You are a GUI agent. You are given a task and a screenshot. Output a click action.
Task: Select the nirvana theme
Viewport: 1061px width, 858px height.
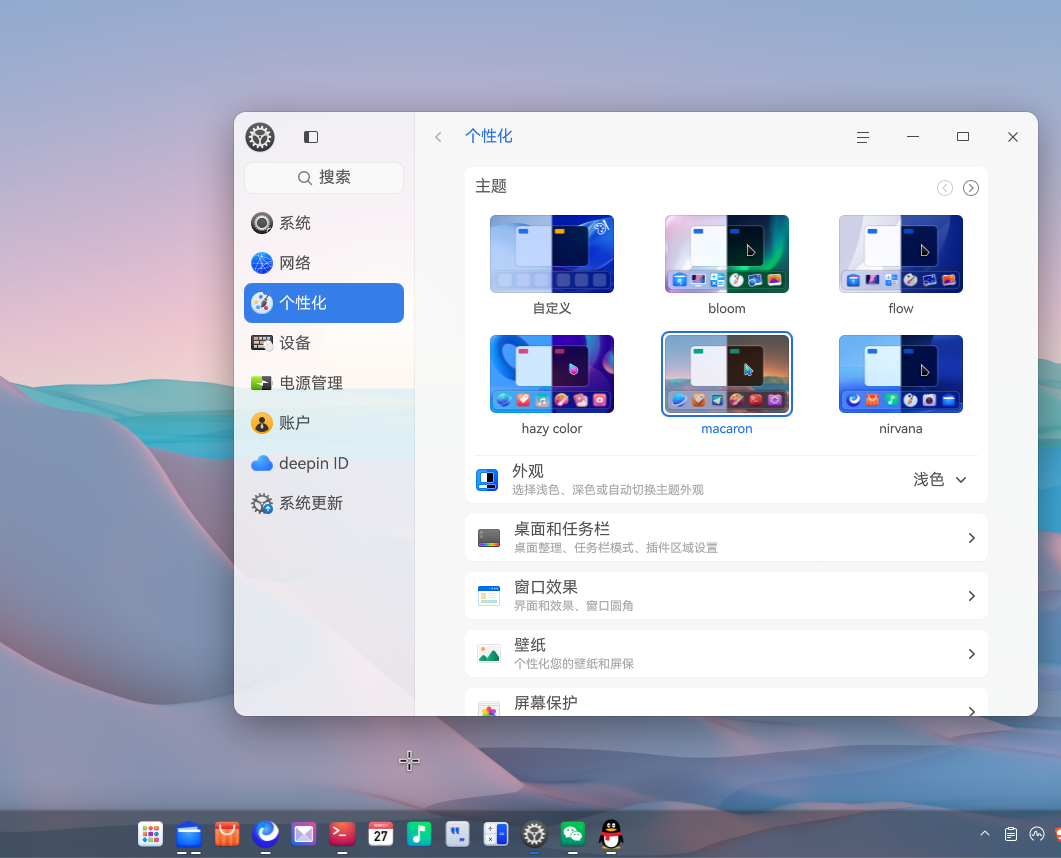click(x=901, y=374)
